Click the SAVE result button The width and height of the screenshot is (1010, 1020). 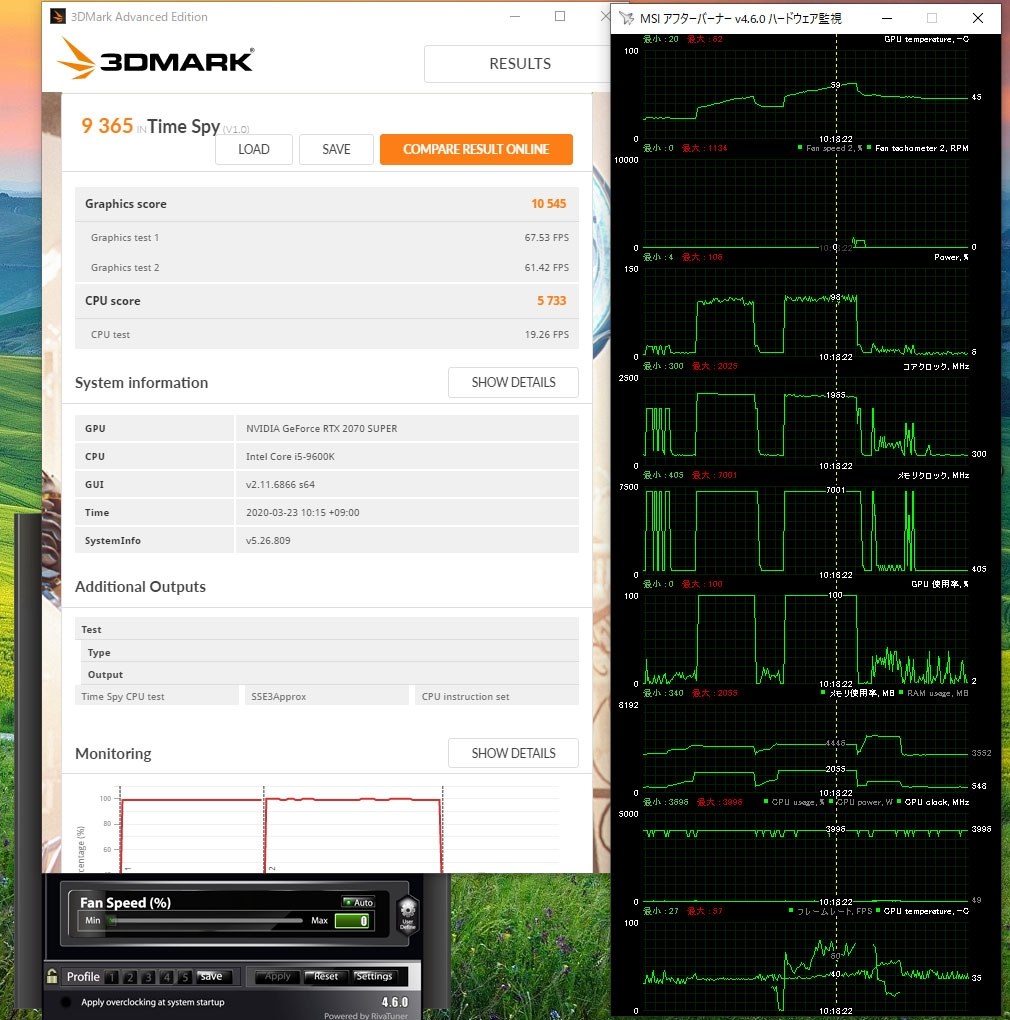336,150
